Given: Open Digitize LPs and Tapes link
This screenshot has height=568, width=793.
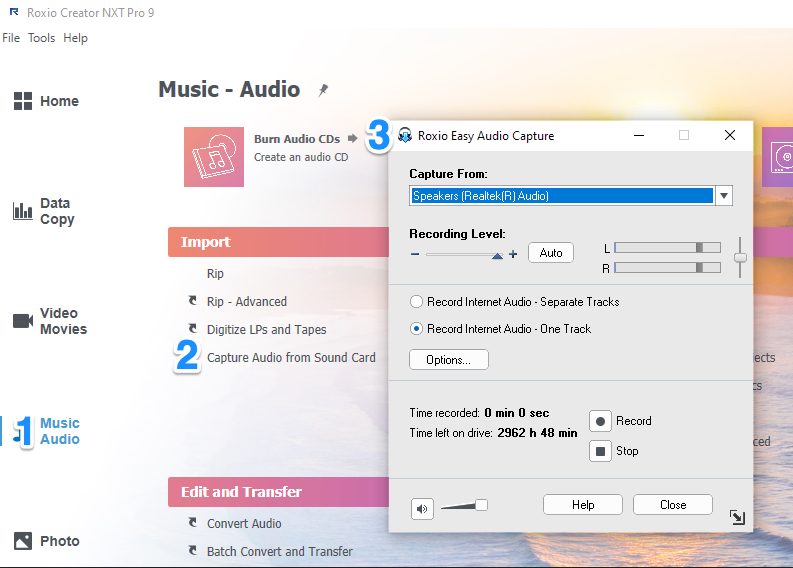Looking at the screenshot, I should click(267, 330).
